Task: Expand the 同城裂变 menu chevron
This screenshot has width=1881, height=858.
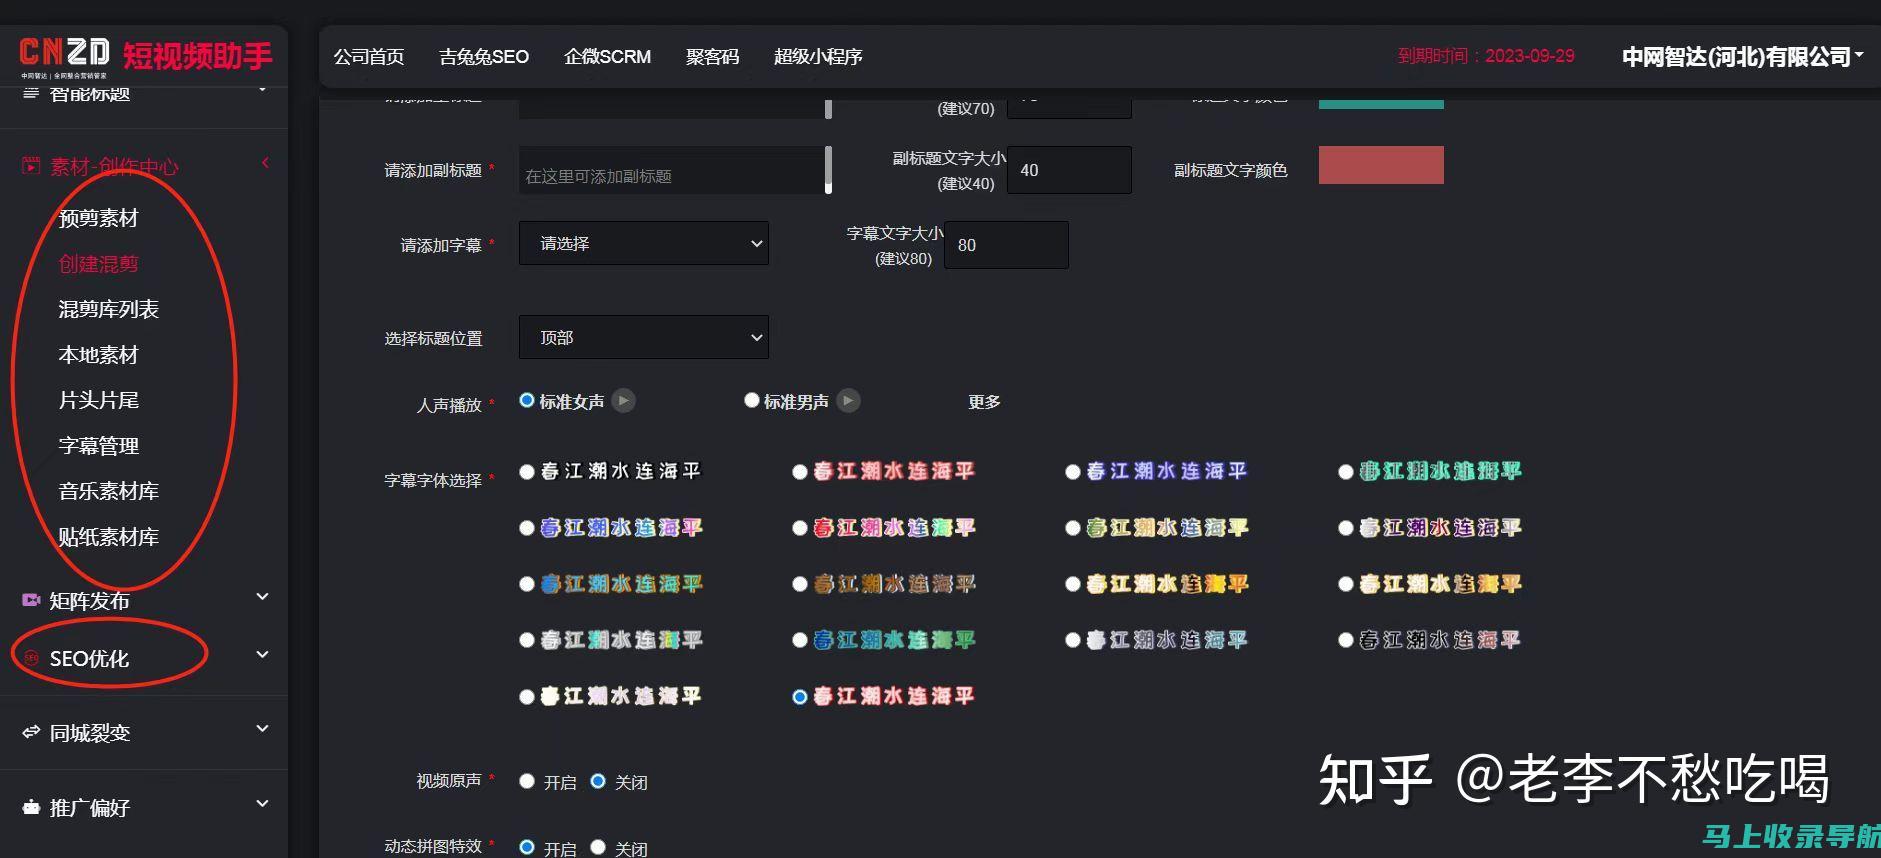Action: click(262, 729)
